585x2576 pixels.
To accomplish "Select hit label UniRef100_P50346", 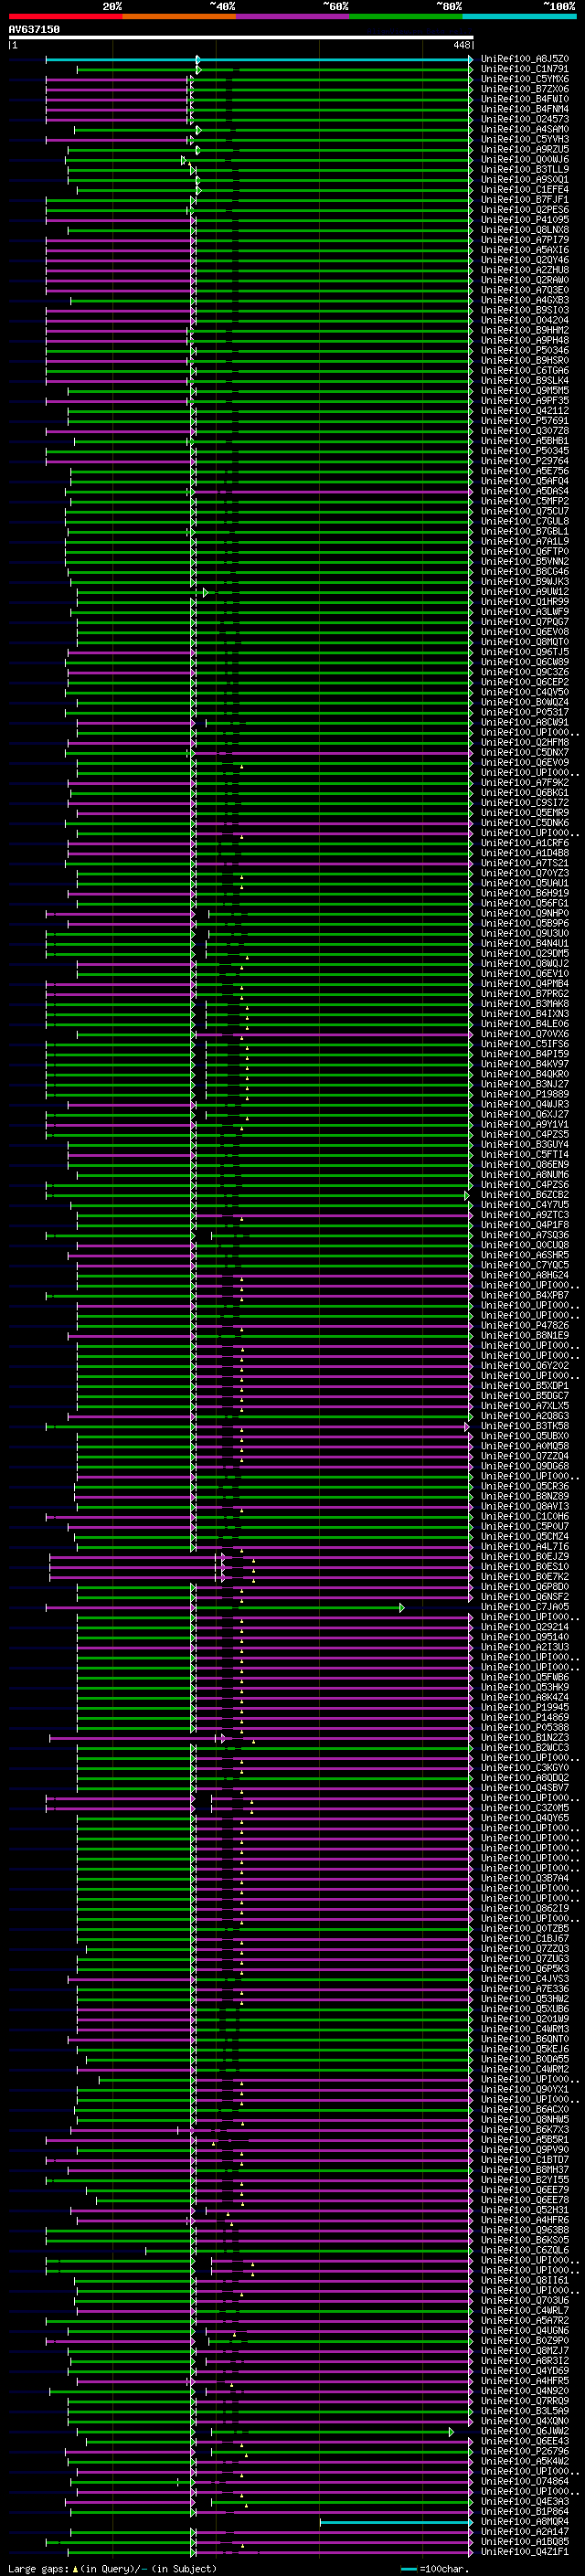I will click(x=525, y=350).
